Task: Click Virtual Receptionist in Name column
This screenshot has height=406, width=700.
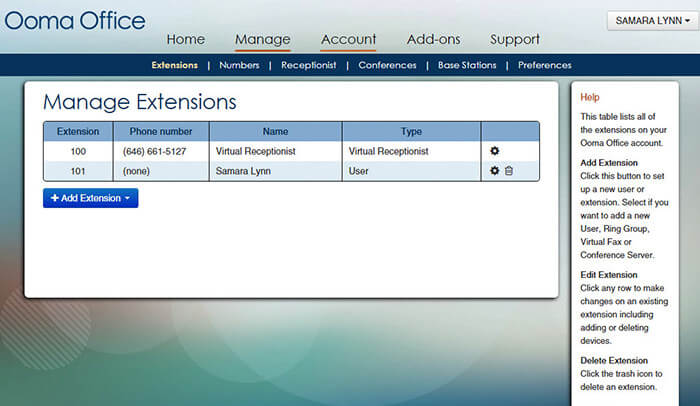Action: [255, 151]
